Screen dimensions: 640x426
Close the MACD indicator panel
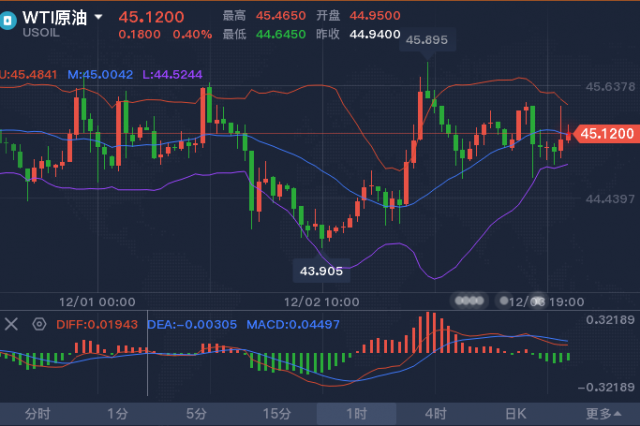(11, 324)
